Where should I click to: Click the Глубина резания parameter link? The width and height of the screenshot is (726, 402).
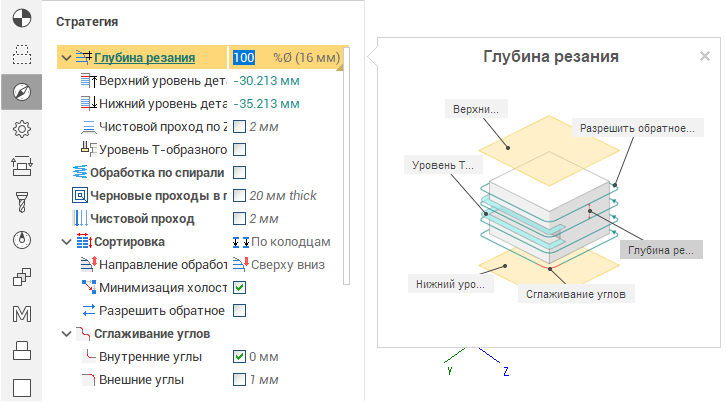click(144, 58)
